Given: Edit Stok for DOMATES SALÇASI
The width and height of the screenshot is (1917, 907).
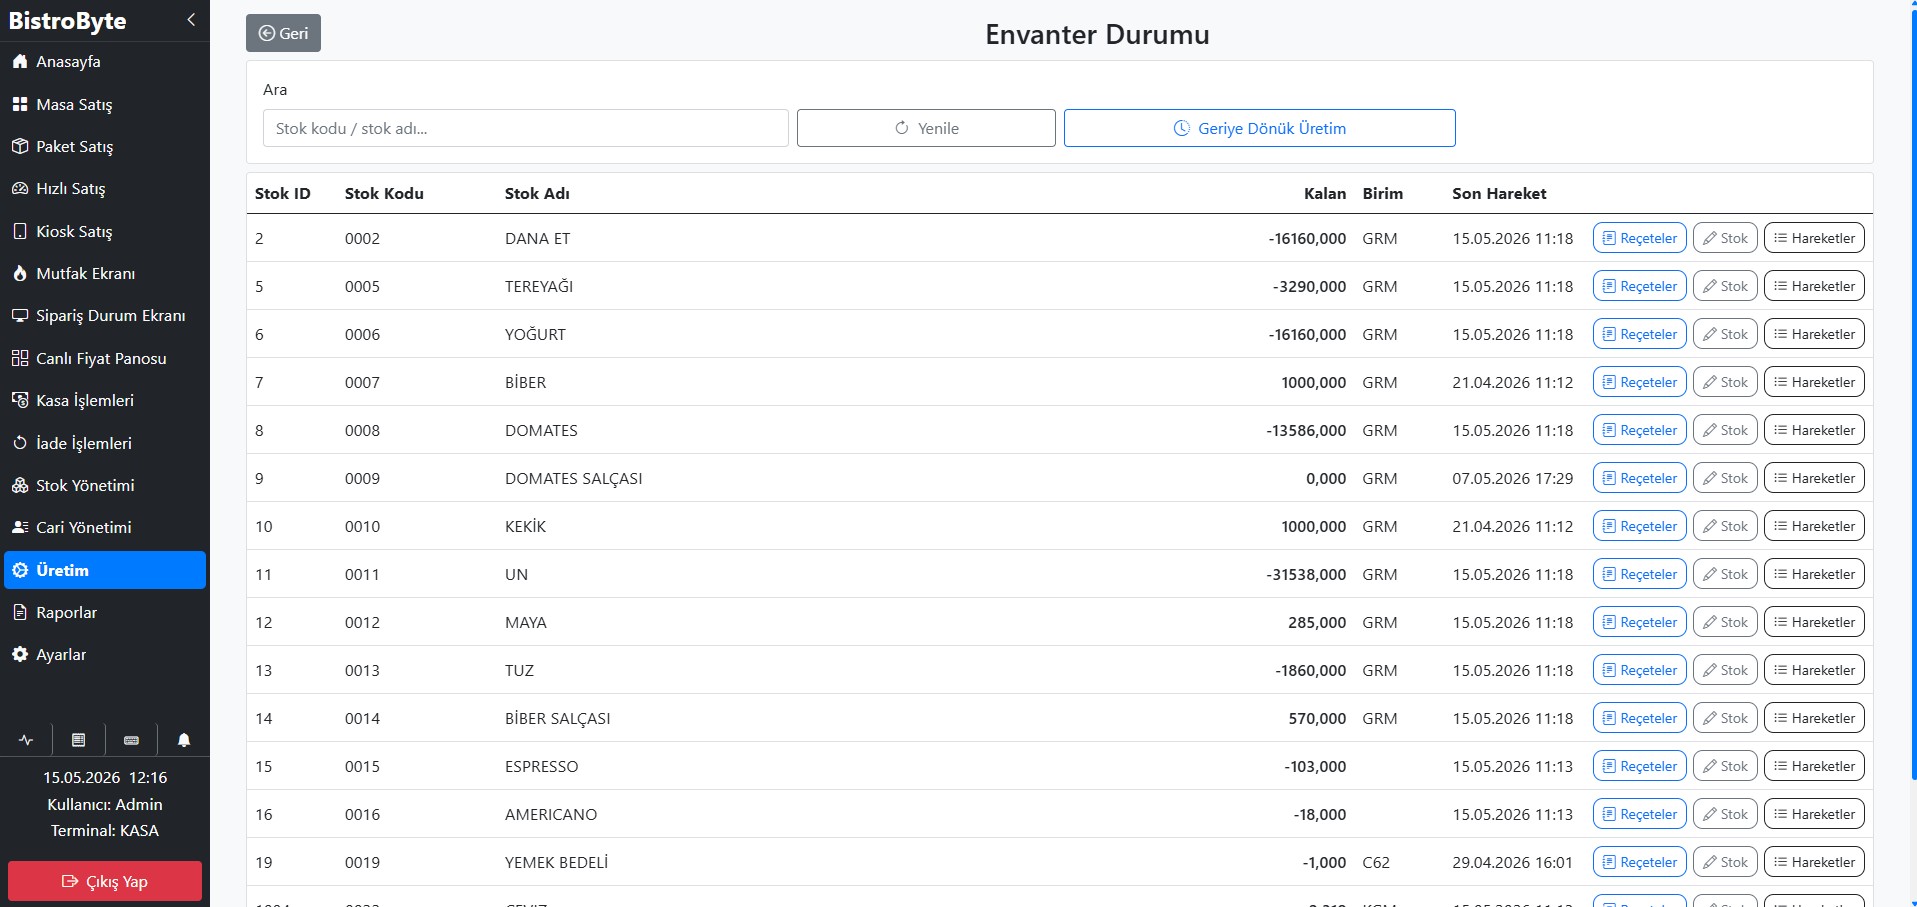Looking at the screenshot, I should click(x=1725, y=478).
